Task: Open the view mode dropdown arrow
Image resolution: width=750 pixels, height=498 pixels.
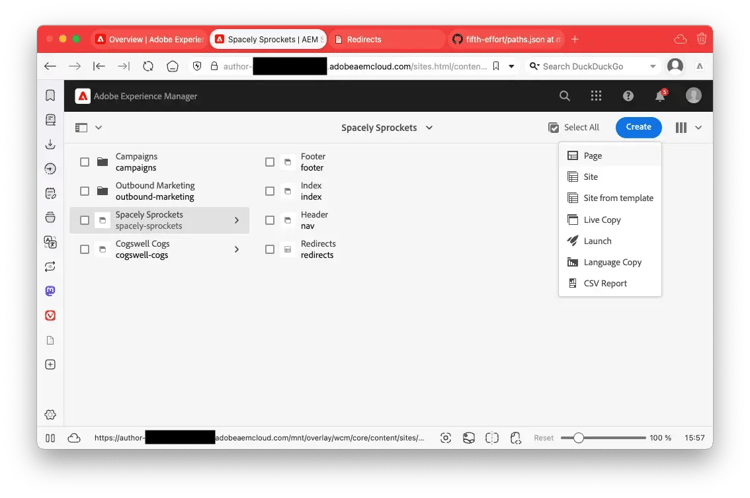Action: pyautogui.click(x=698, y=128)
